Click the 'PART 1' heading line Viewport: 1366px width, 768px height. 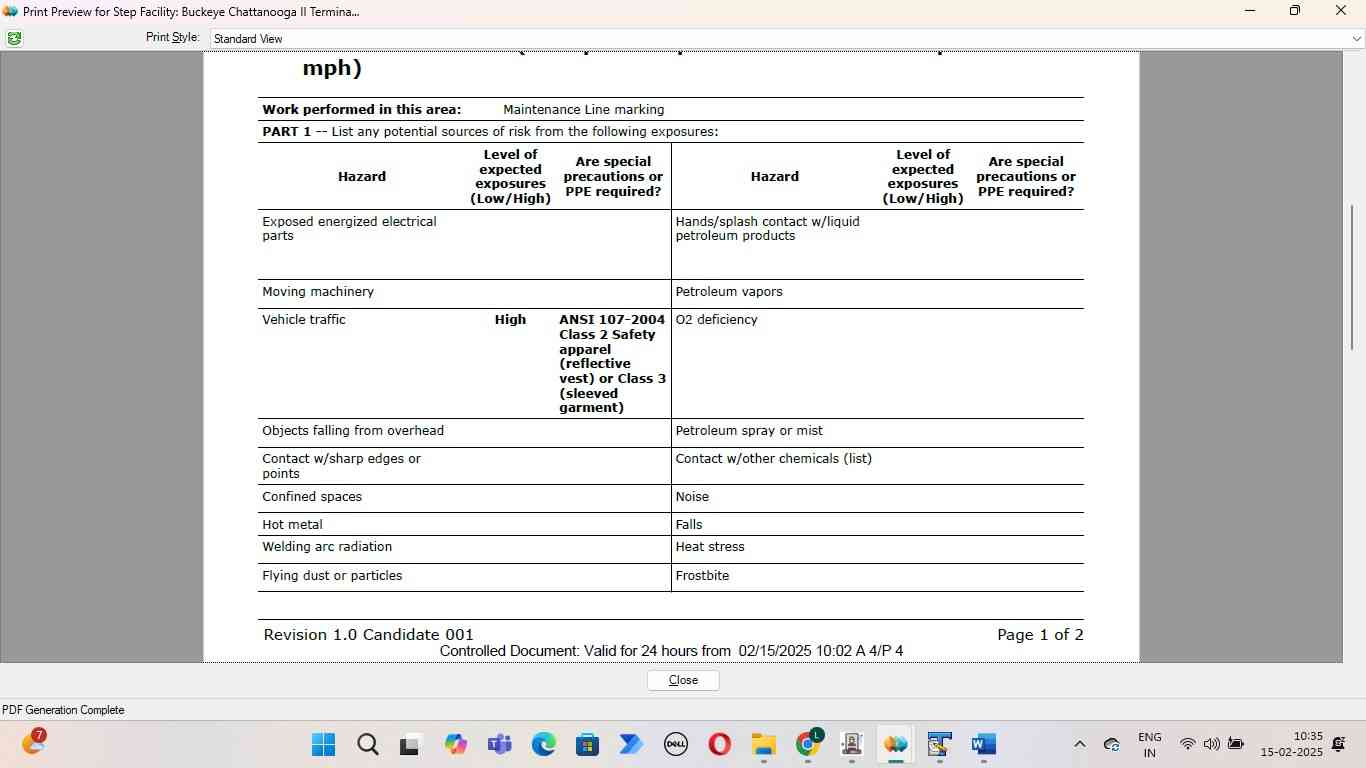click(x=490, y=132)
